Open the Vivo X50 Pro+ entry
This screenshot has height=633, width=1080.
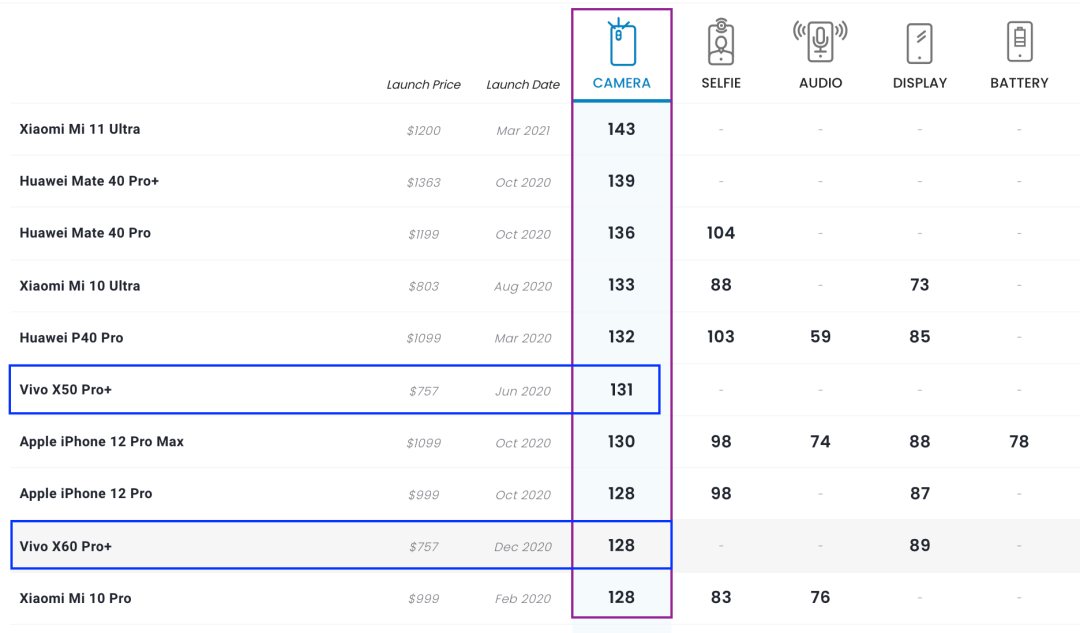coord(66,389)
